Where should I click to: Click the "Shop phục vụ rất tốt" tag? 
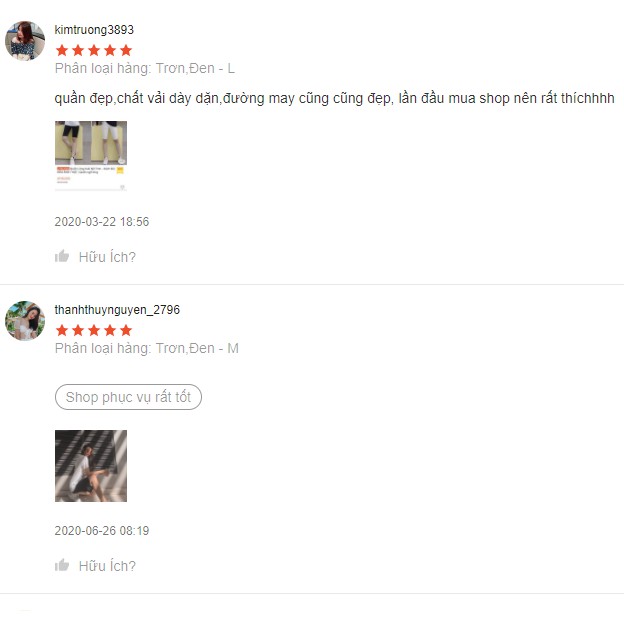pyautogui.click(x=128, y=397)
